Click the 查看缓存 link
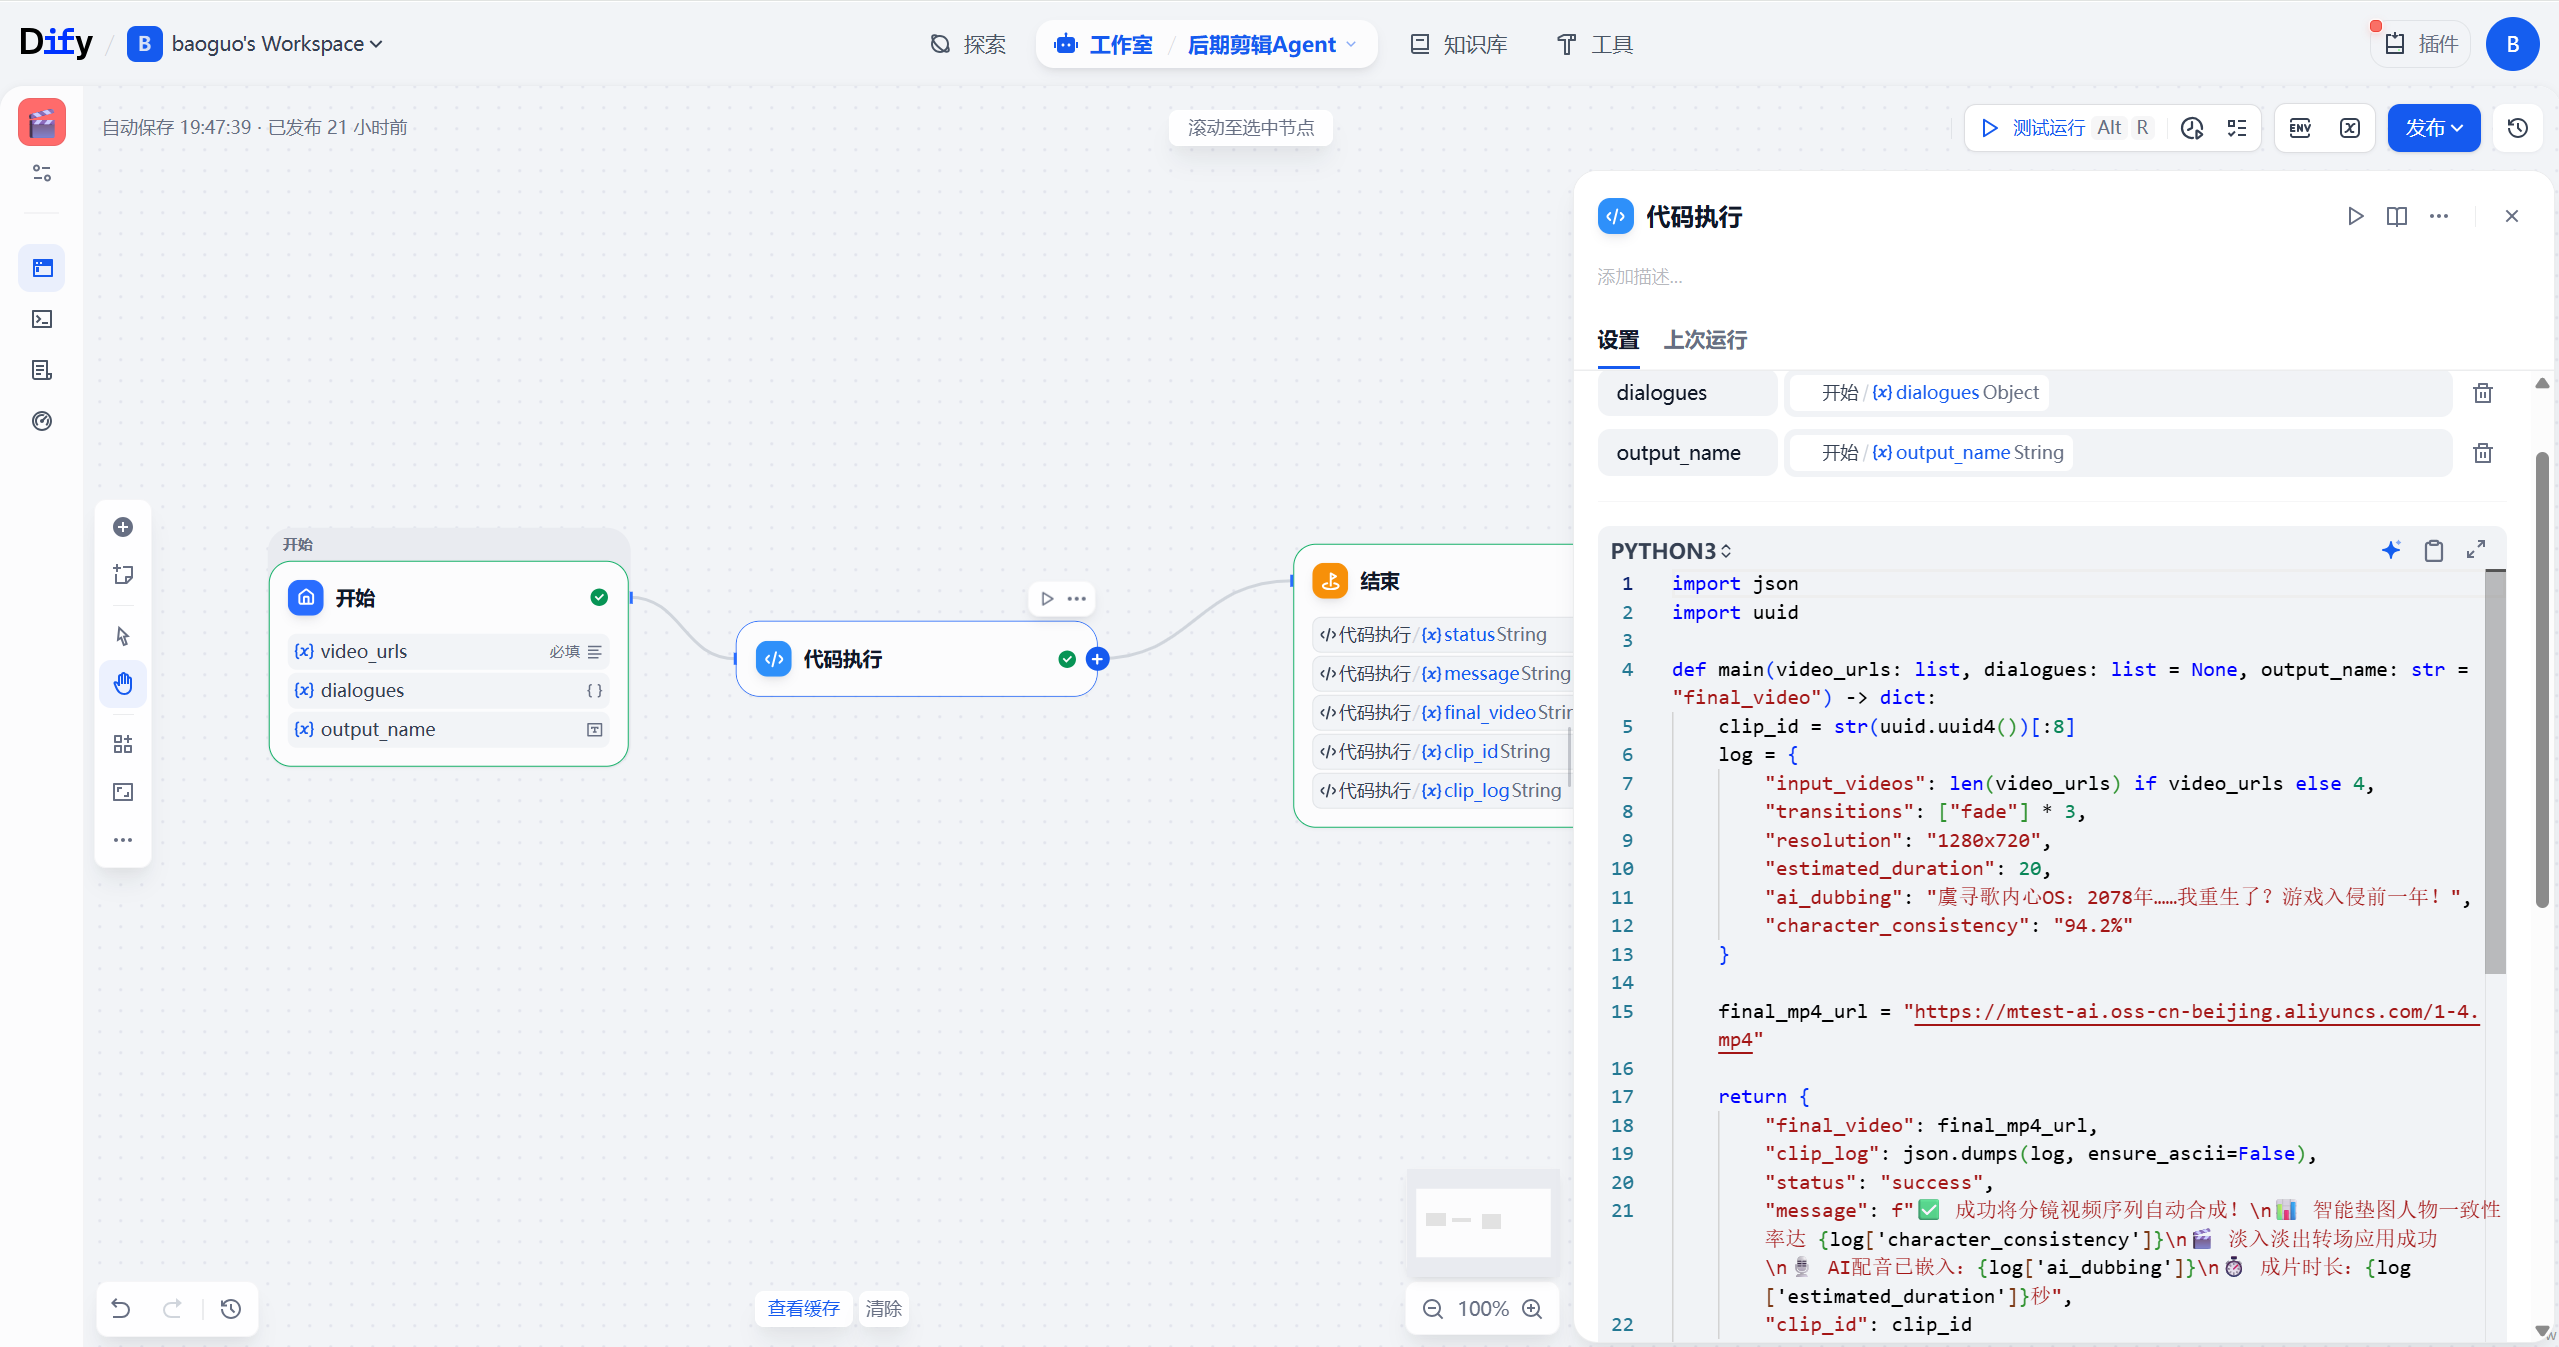This screenshot has width=2559, height=1347. [x=803, y=1308]
